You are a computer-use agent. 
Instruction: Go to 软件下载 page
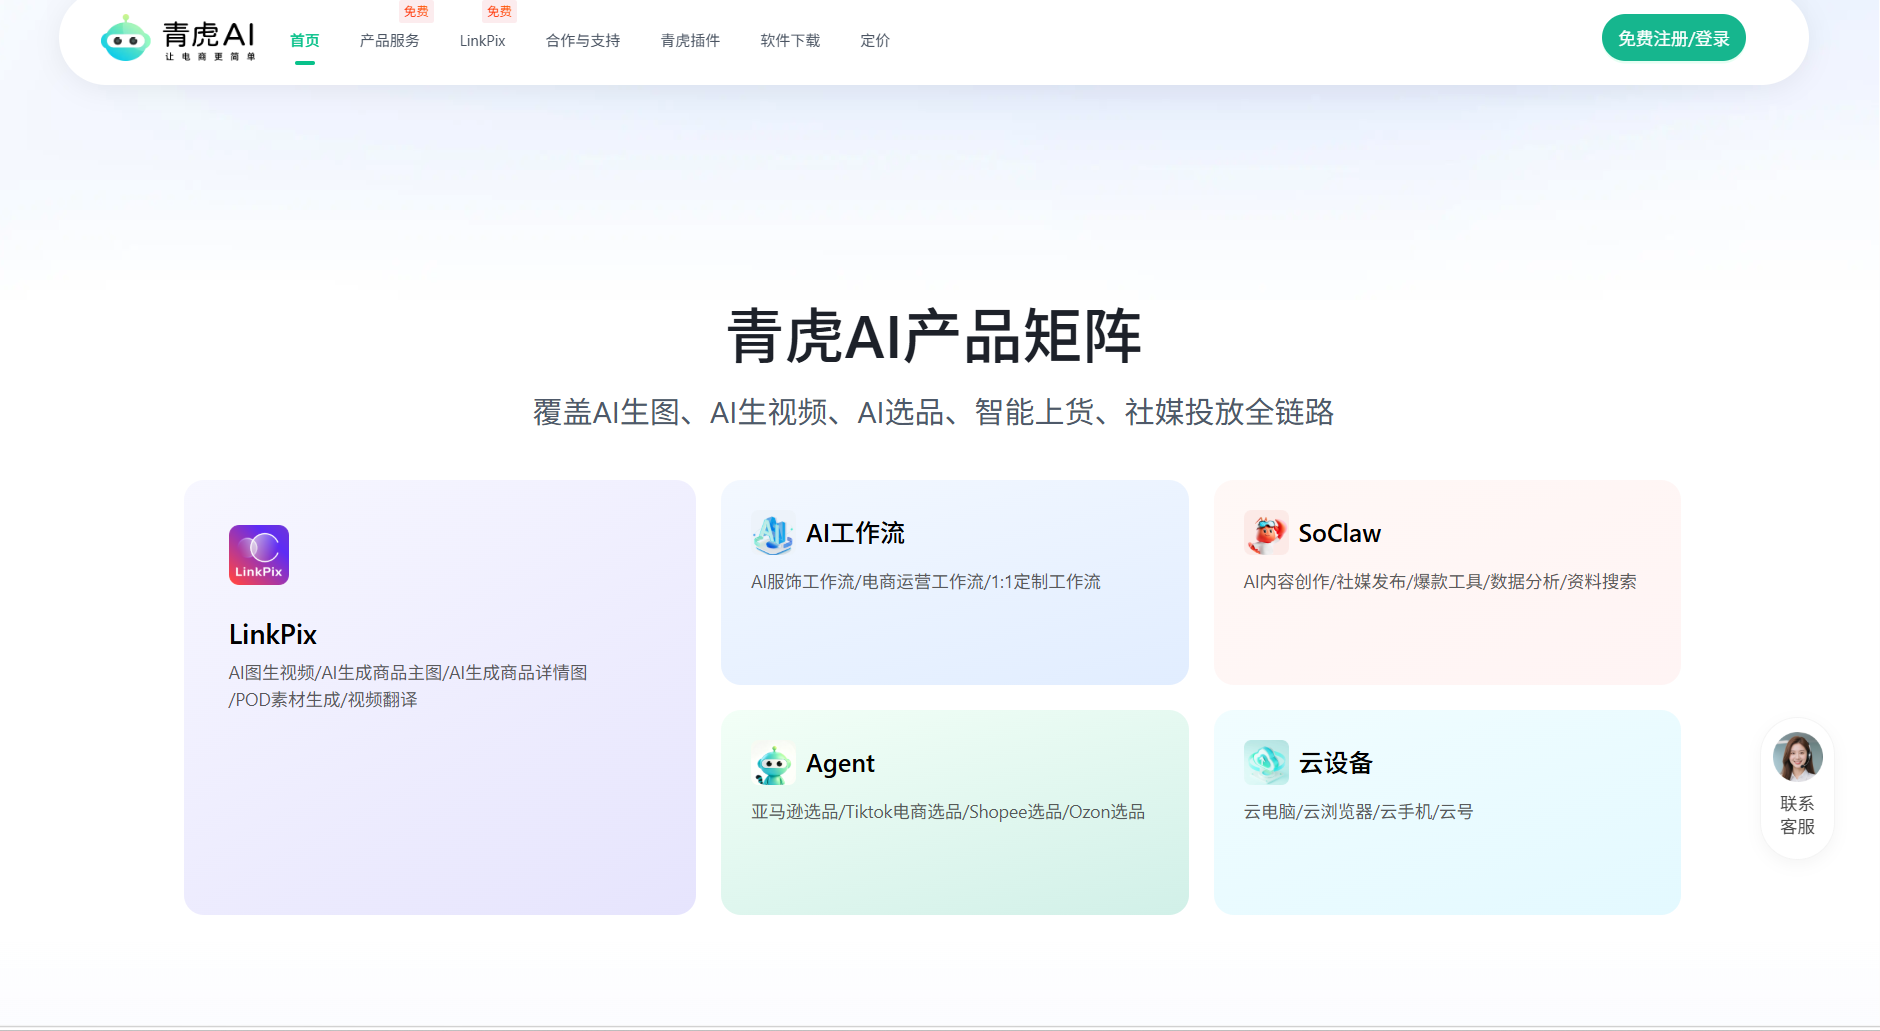790,41
